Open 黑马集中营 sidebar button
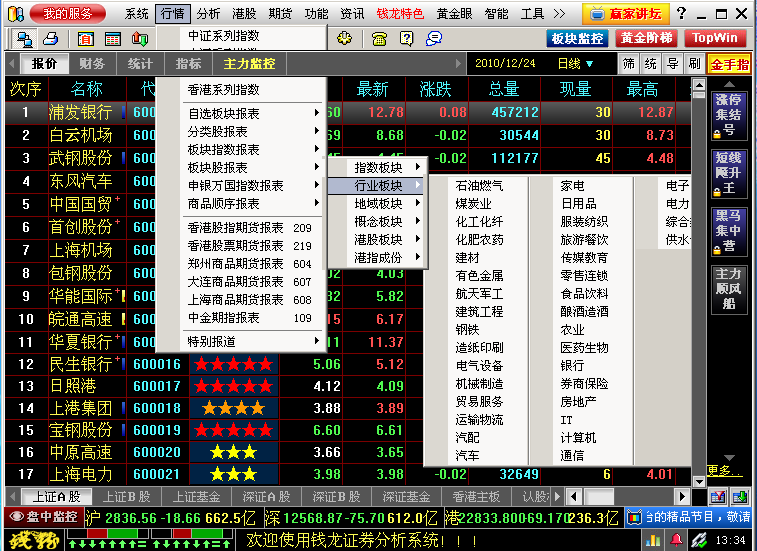This screenshot has height=551, width=757. click(729, 231)
